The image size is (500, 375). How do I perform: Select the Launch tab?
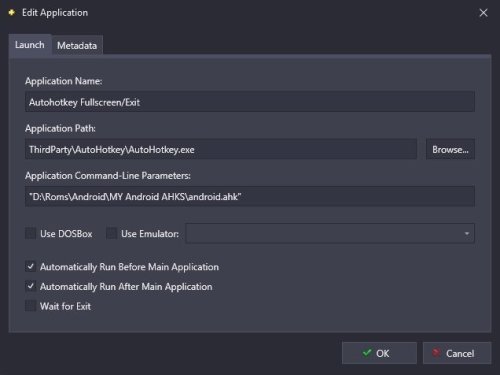pos(30,45)
